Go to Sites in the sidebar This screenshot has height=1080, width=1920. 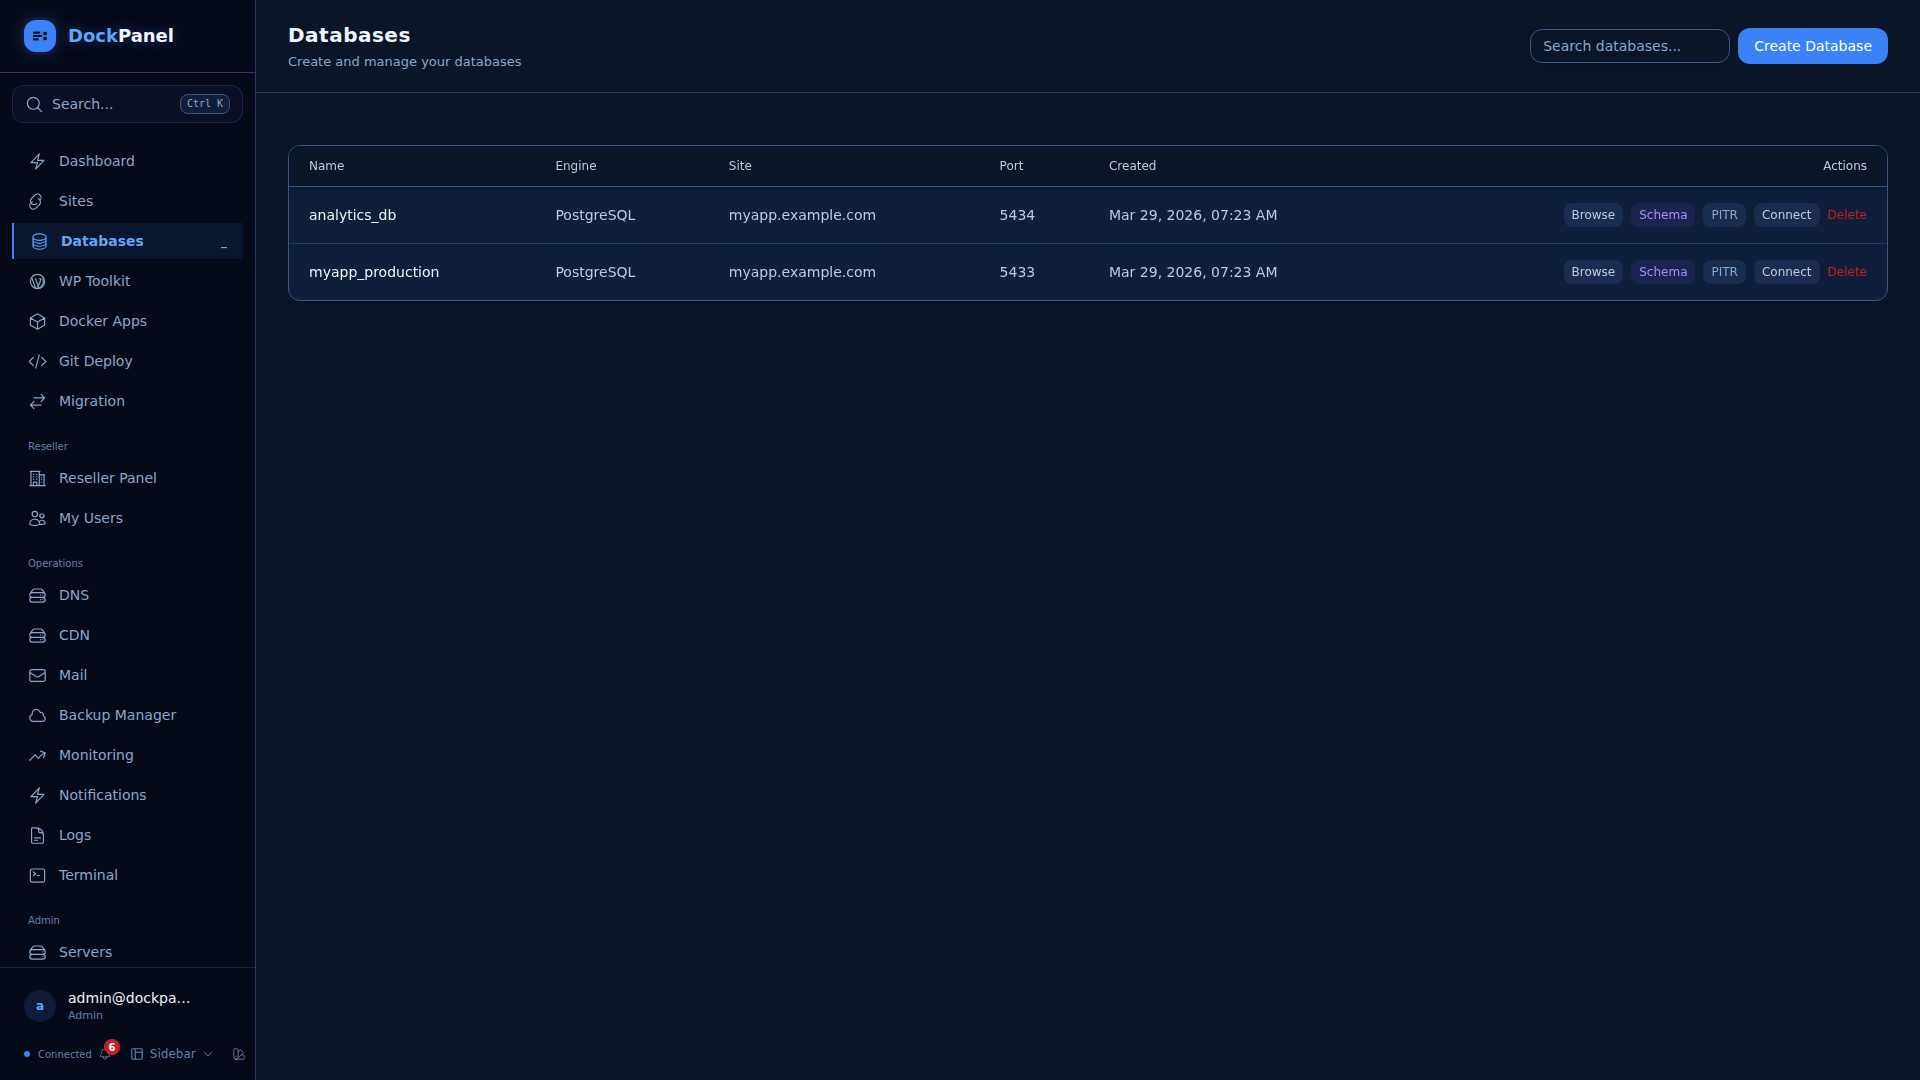point(127,201)
